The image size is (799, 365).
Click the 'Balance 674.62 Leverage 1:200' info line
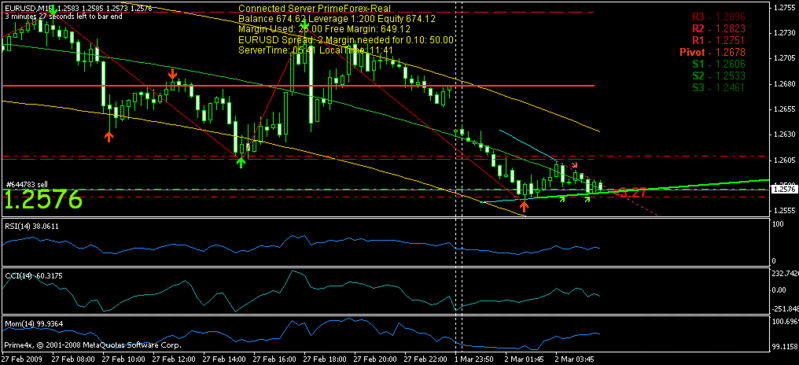pyautogui.click(x=336, y=19)
